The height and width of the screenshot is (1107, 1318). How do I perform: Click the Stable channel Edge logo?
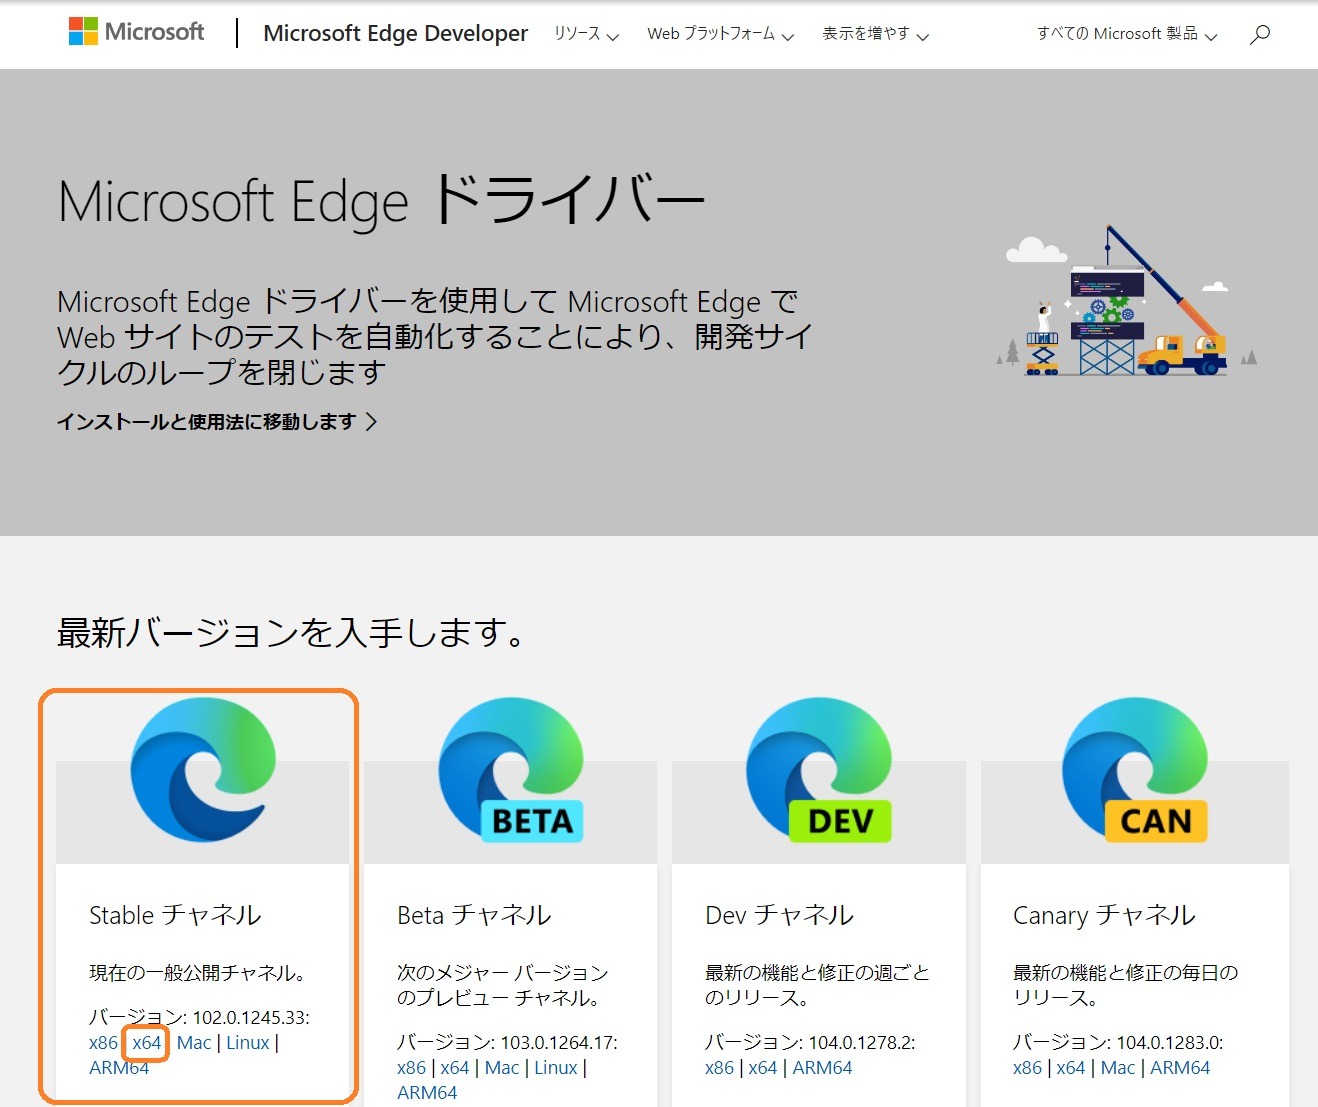[x=199, y=771]
